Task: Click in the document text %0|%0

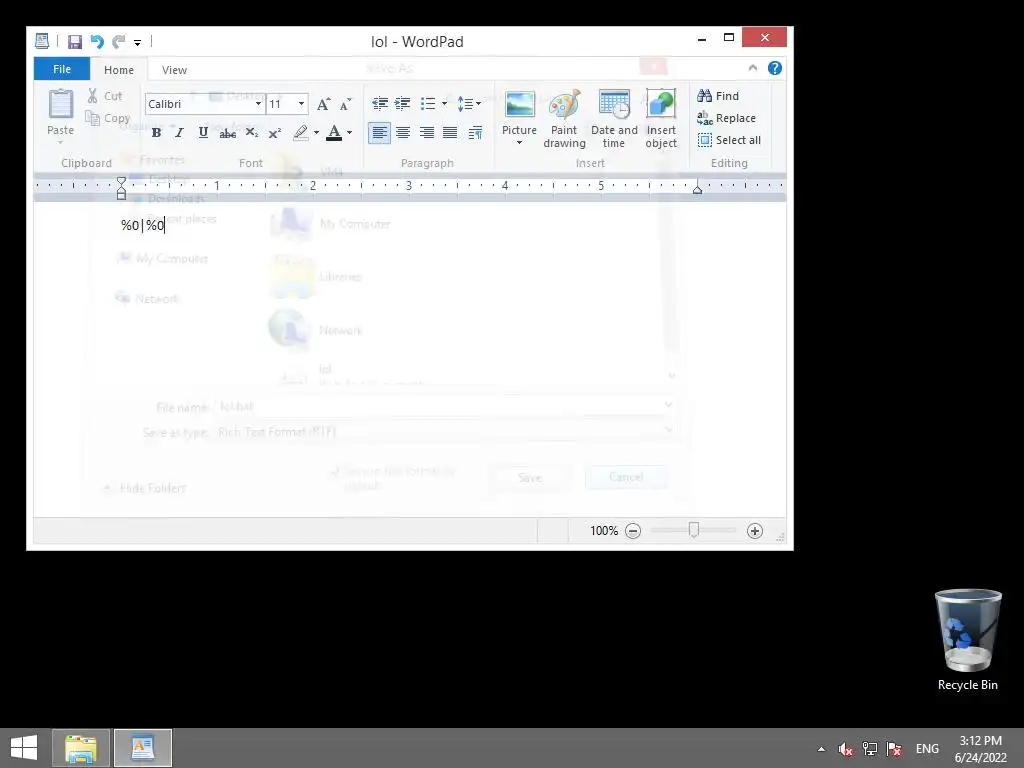Action: point(142,225)
